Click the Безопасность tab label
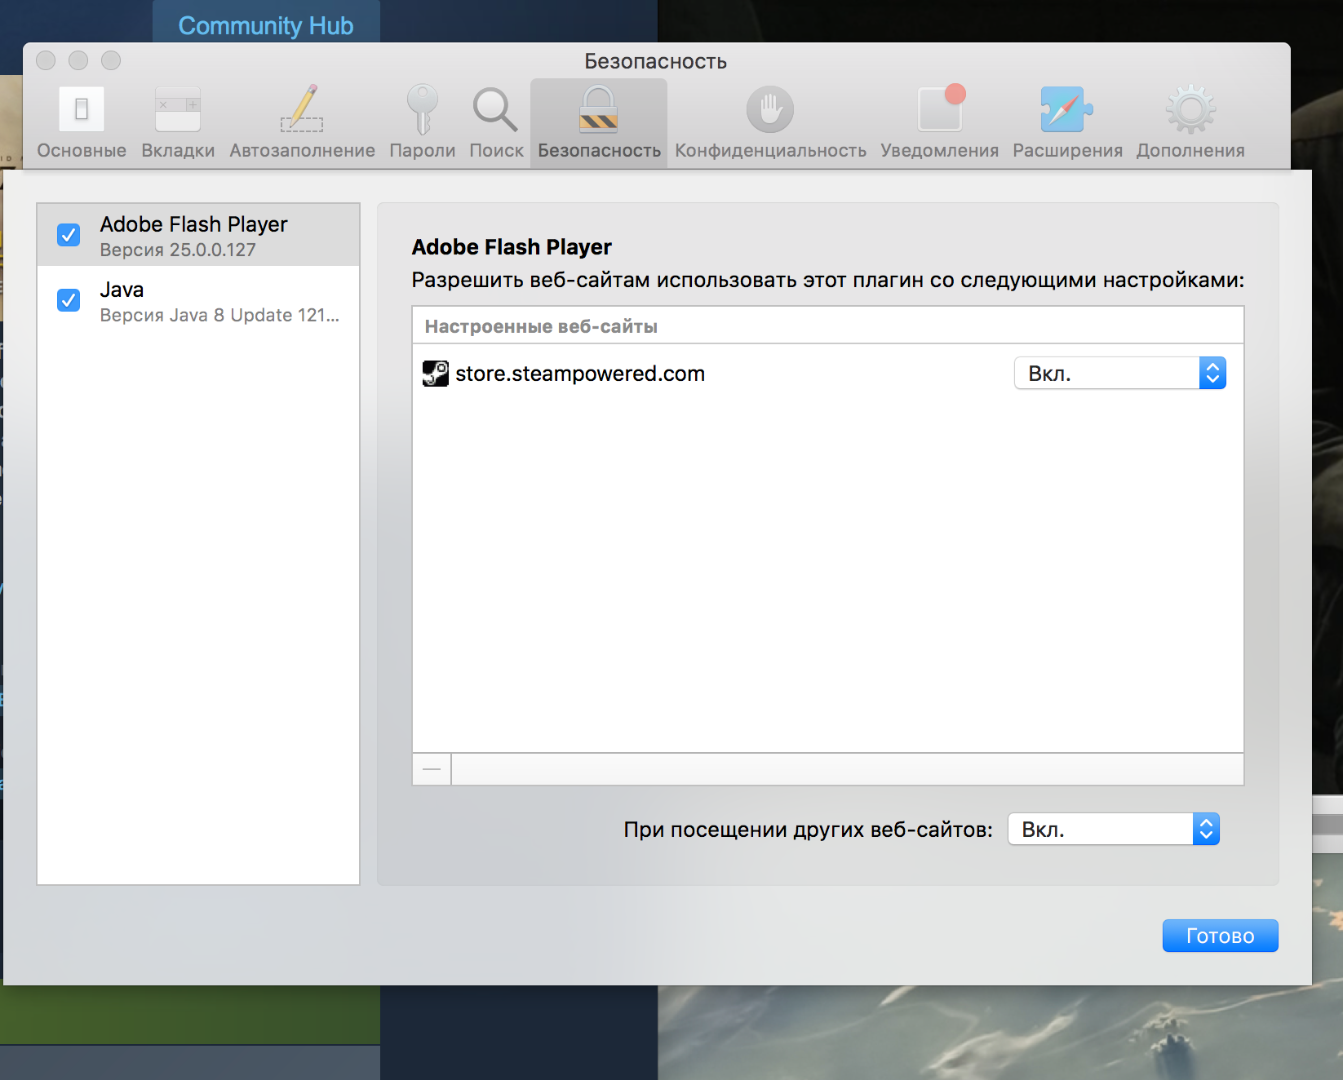This screenshot has width=1343, height=1080. click(599, 151)
